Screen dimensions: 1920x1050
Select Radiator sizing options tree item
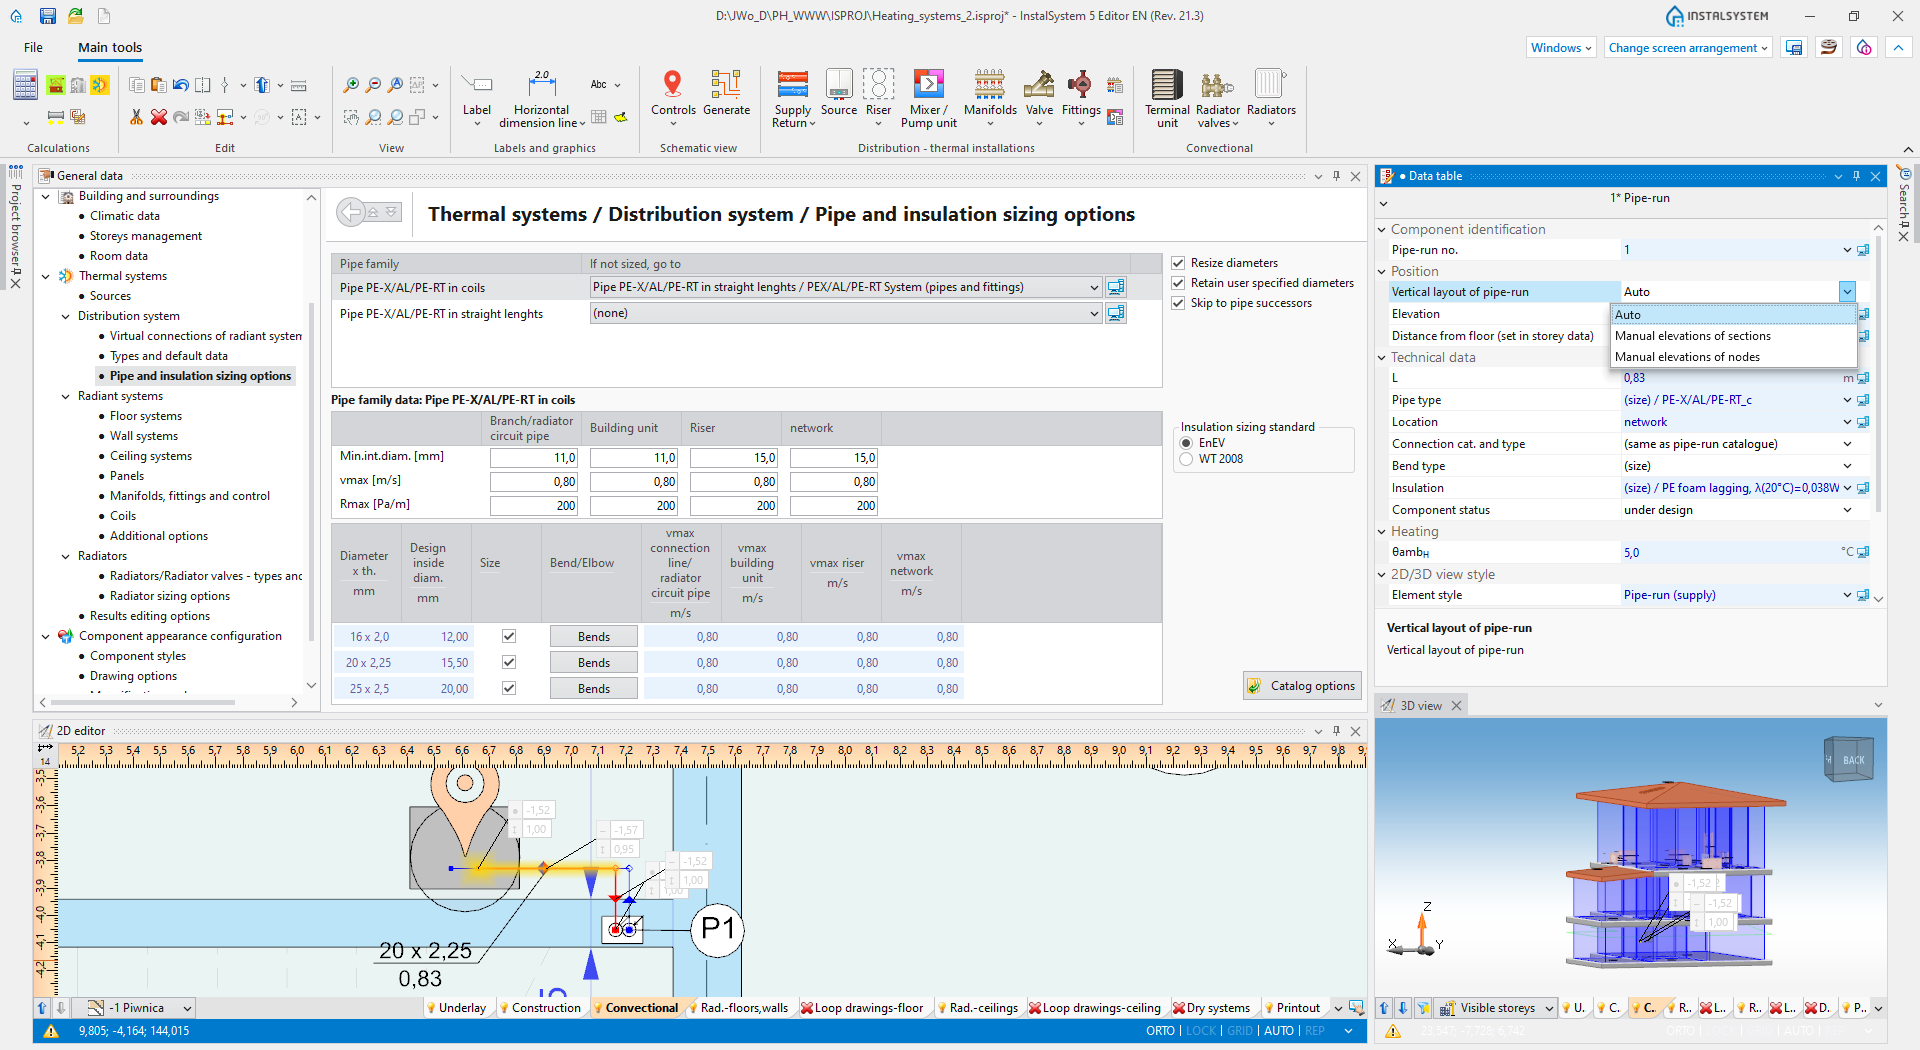coord(170,596)
